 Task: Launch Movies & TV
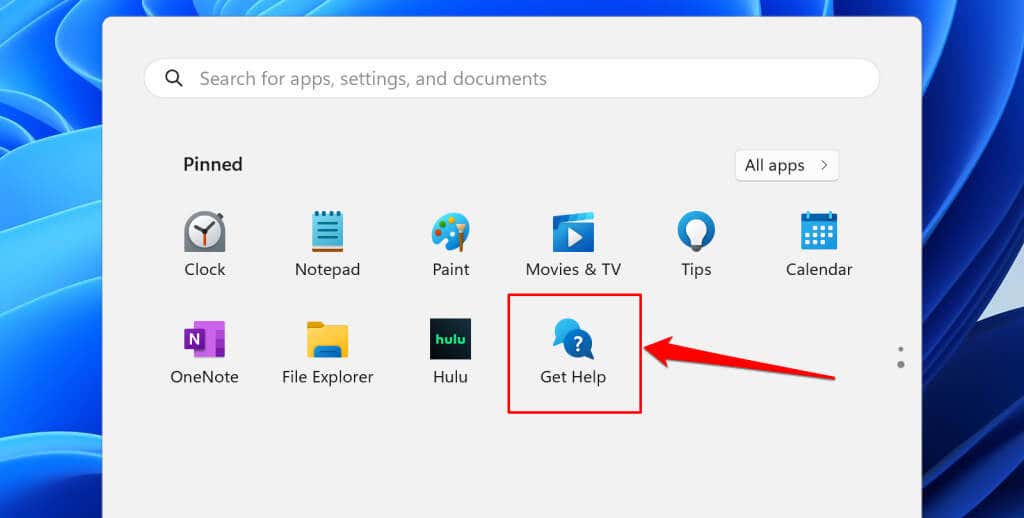[x=573, y=244]
